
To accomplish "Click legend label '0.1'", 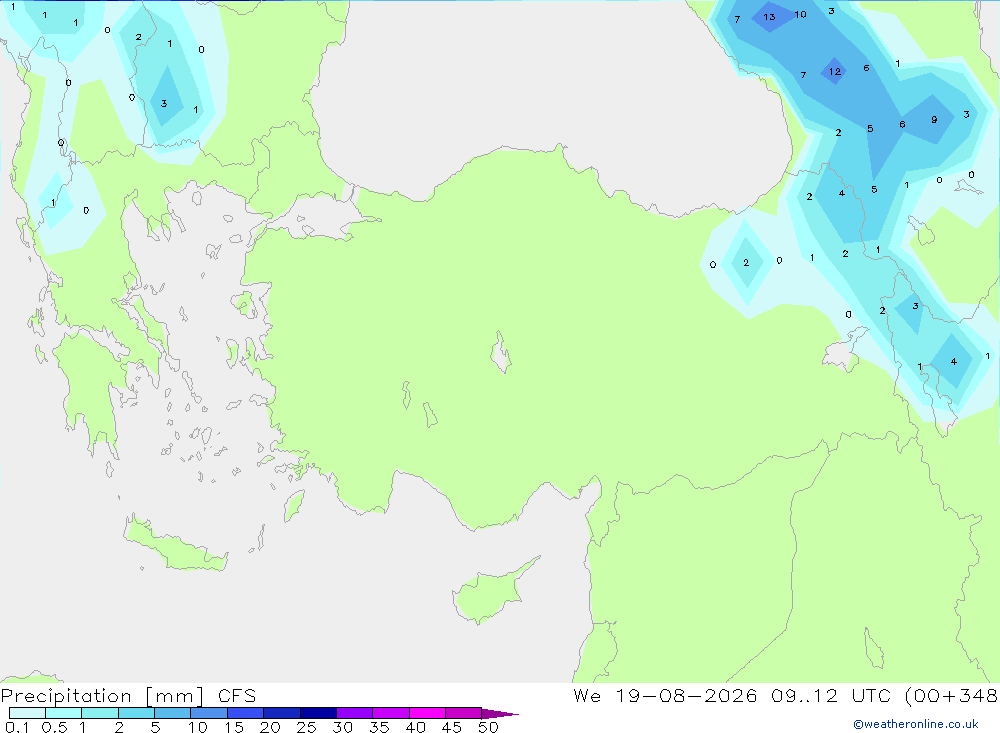I will click(x=17, y=727).
